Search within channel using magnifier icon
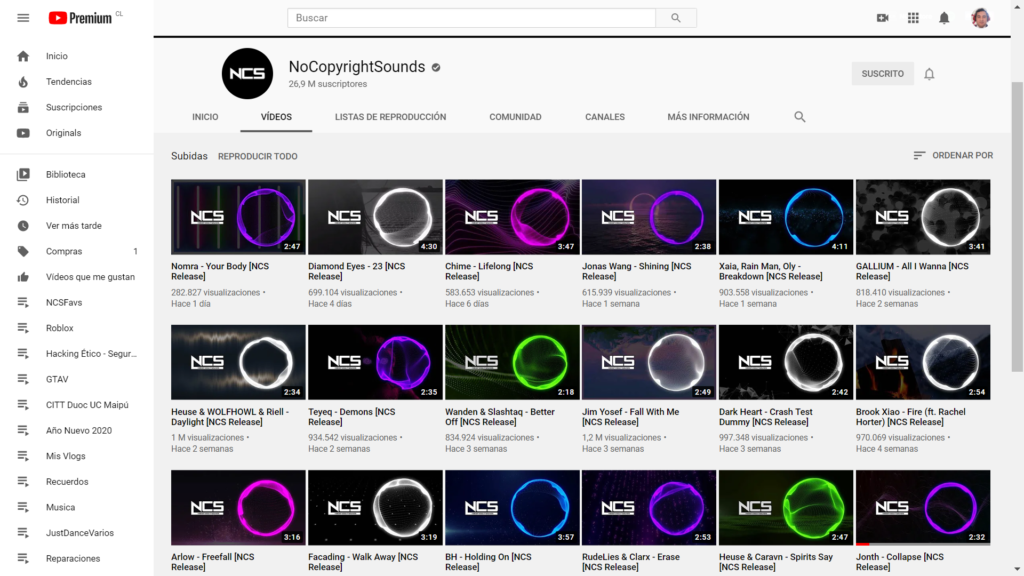Image resolution: width=1024 pixels, height=576 pixels. (799, 117)
